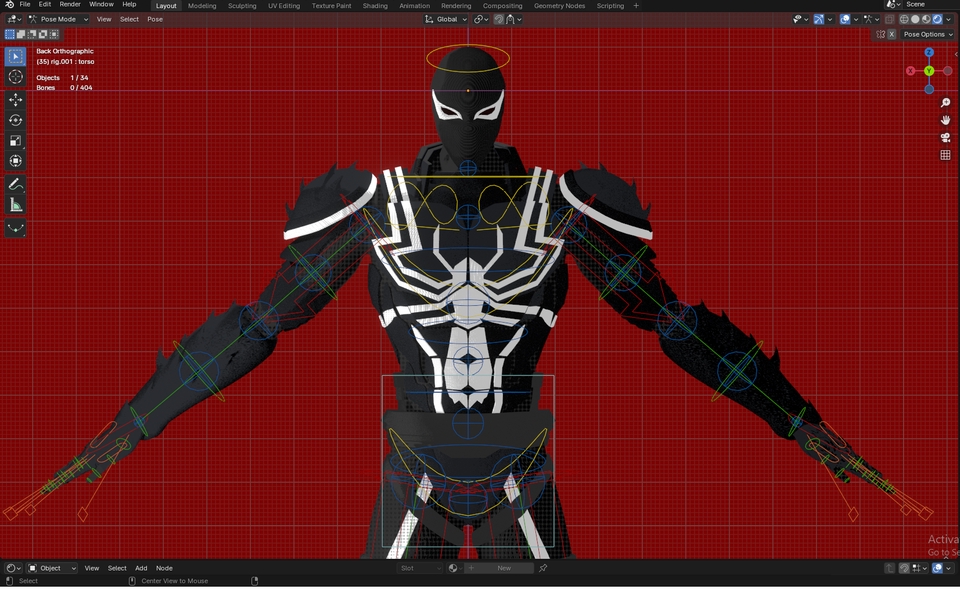Open the Global transform orientation dropdown

pos(444,19)
